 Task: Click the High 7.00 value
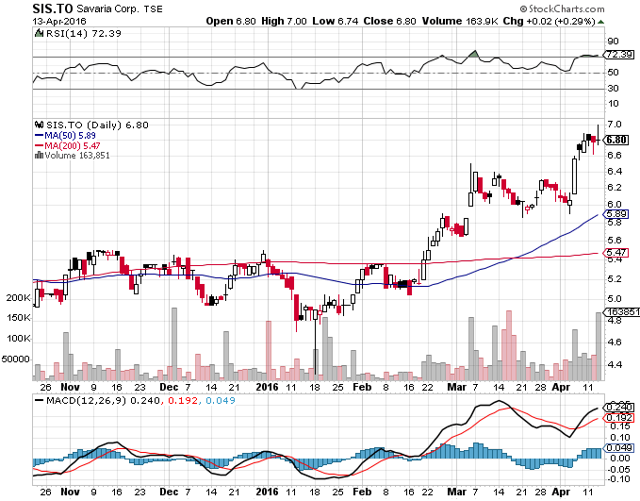point(284,21)
